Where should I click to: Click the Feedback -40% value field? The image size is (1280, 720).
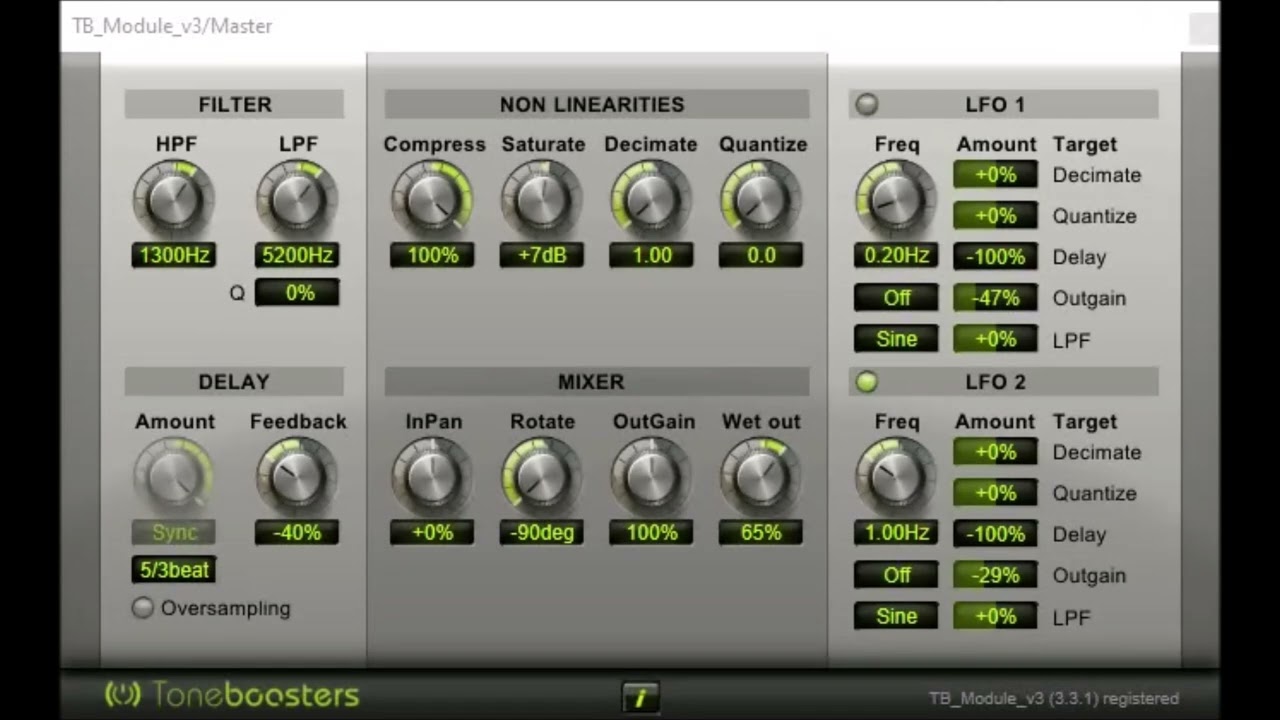297,532
